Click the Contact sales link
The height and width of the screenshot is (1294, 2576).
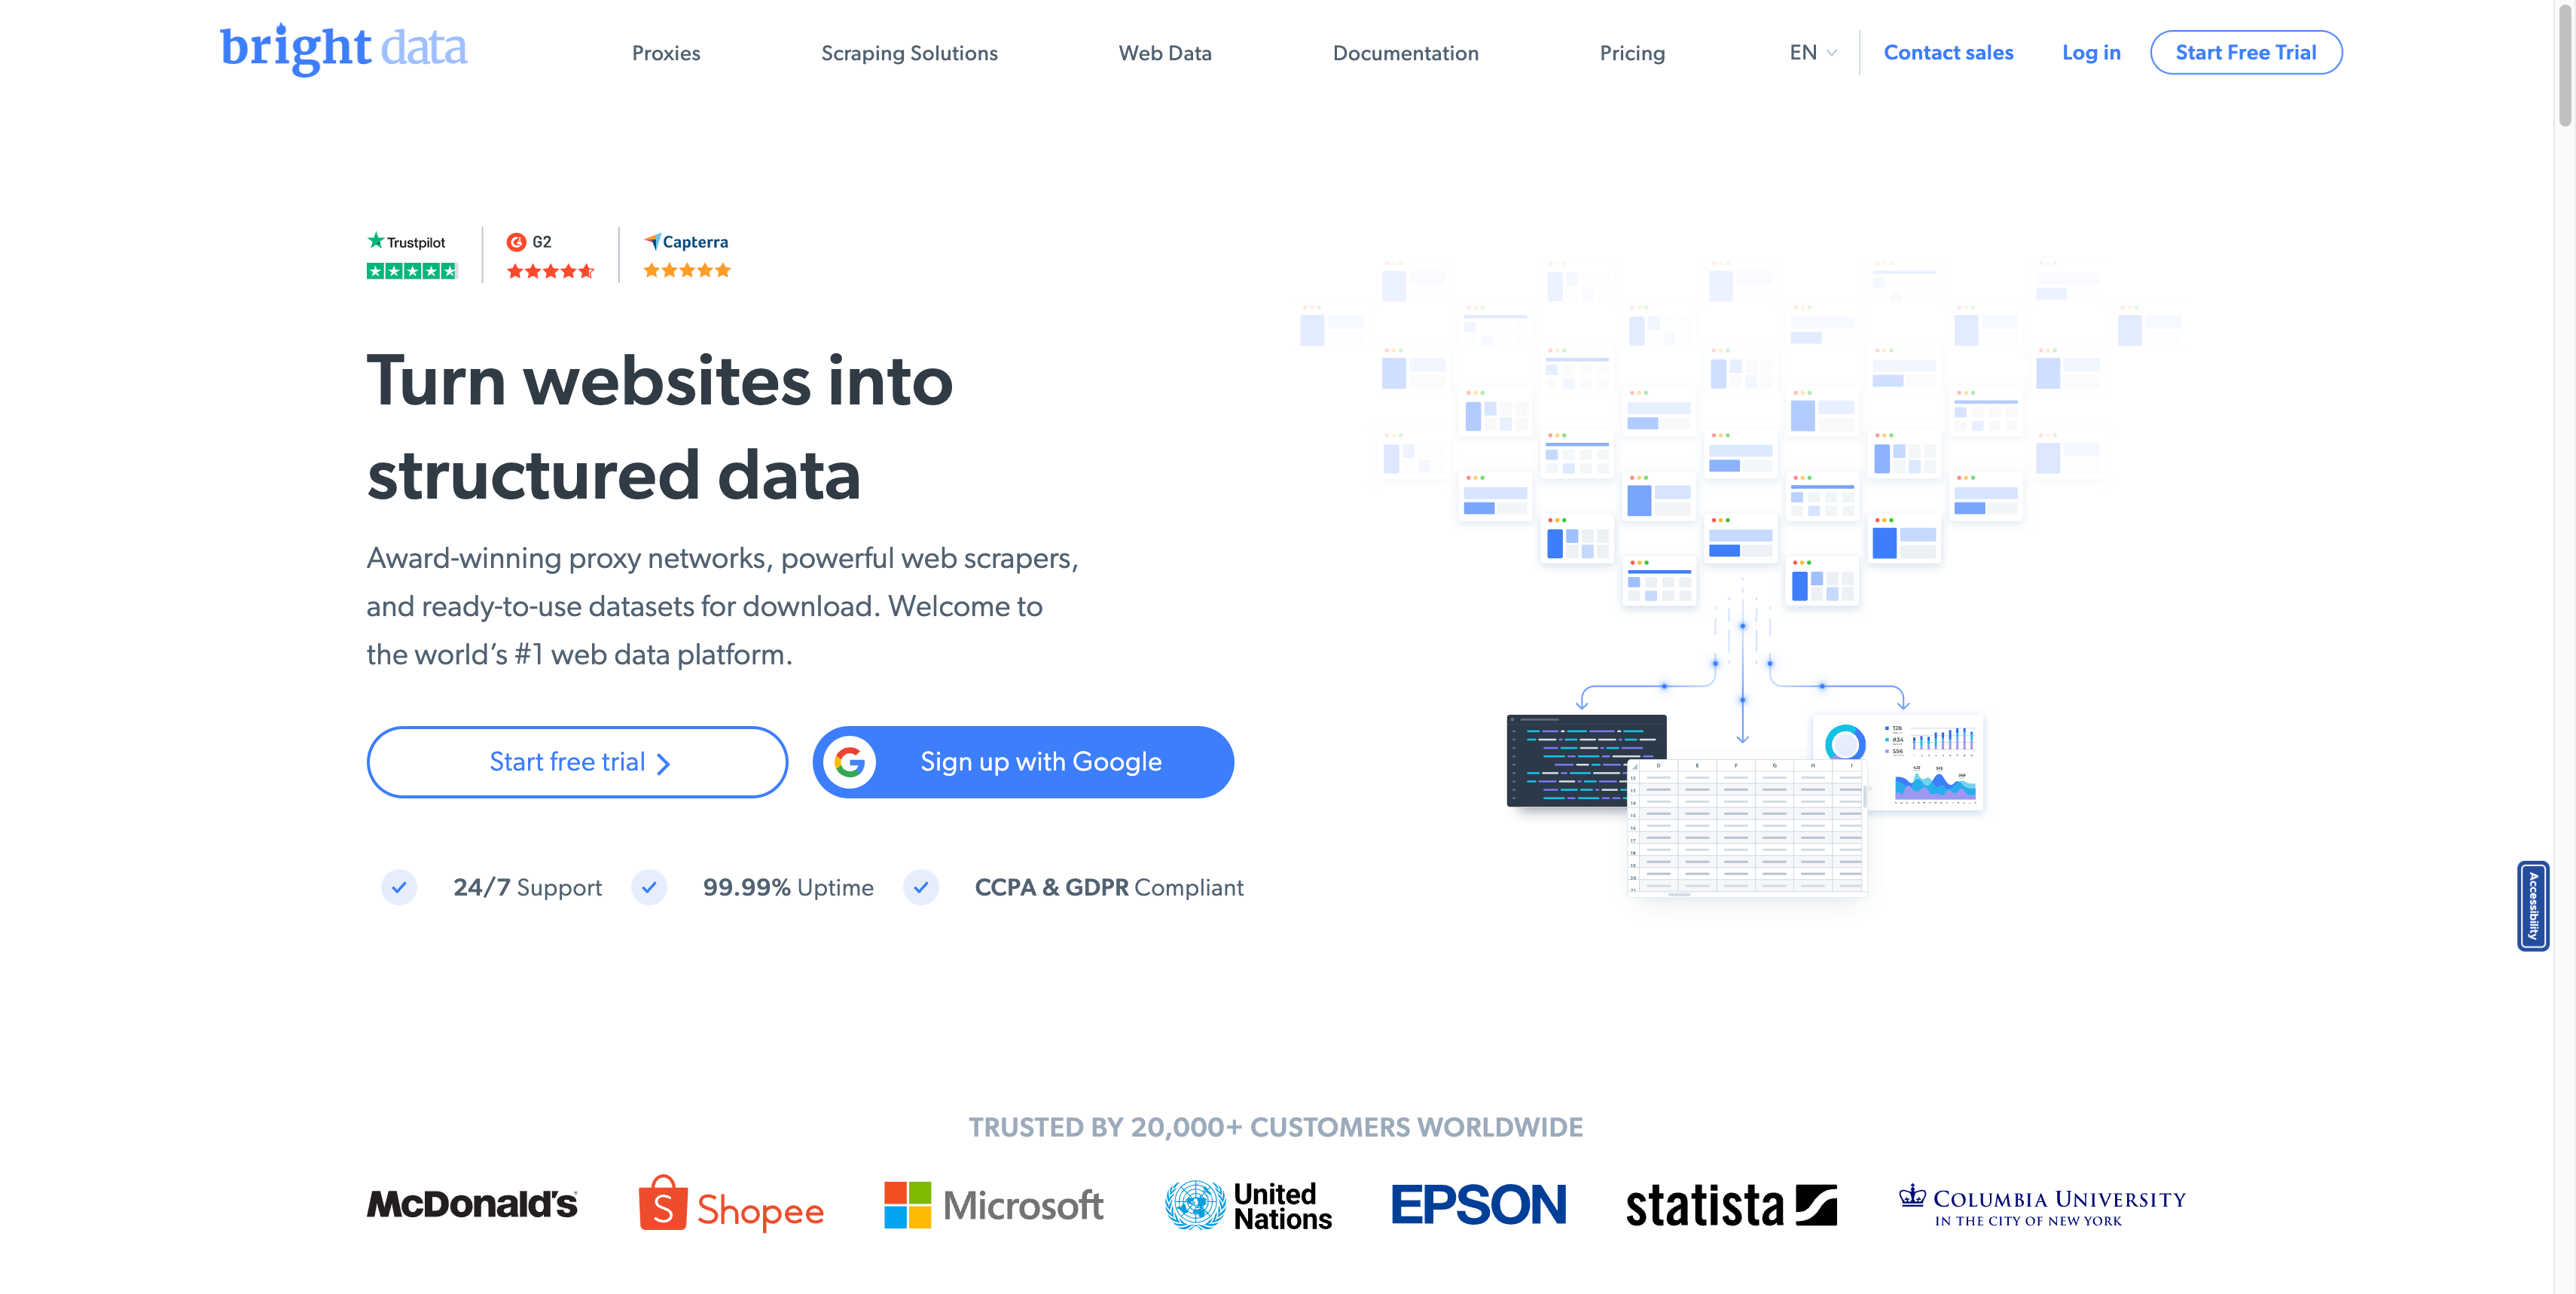point(1949,51)
